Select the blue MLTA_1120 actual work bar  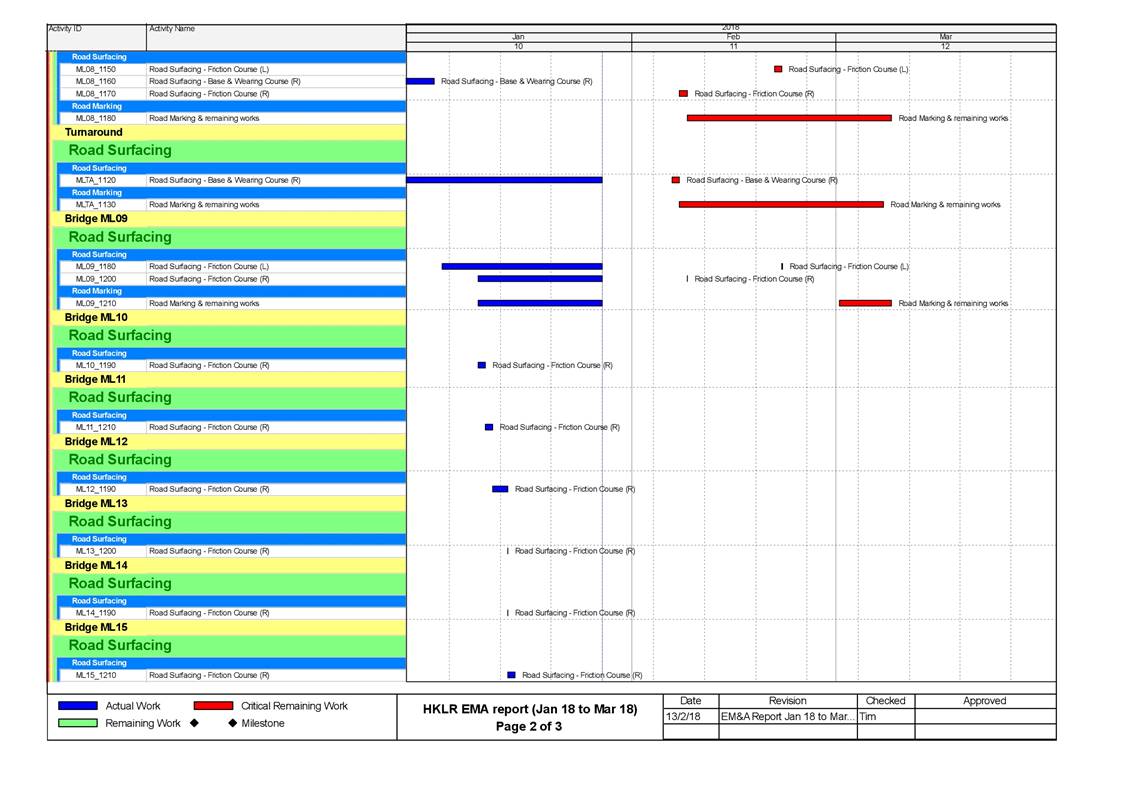(x=504, y=180)
